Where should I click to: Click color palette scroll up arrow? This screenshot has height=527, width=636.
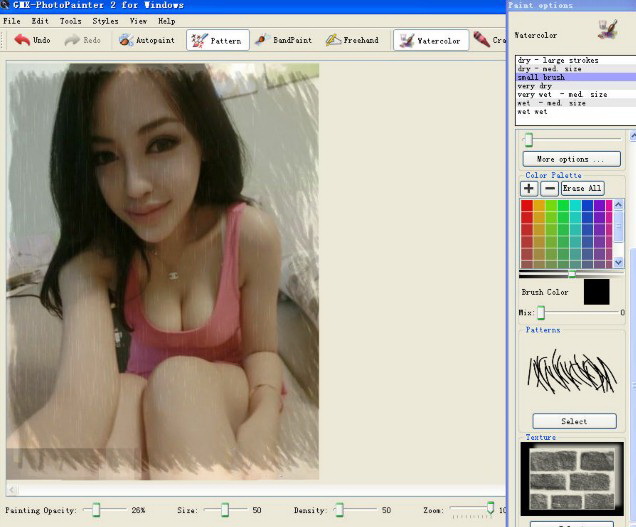coord(618,204)
